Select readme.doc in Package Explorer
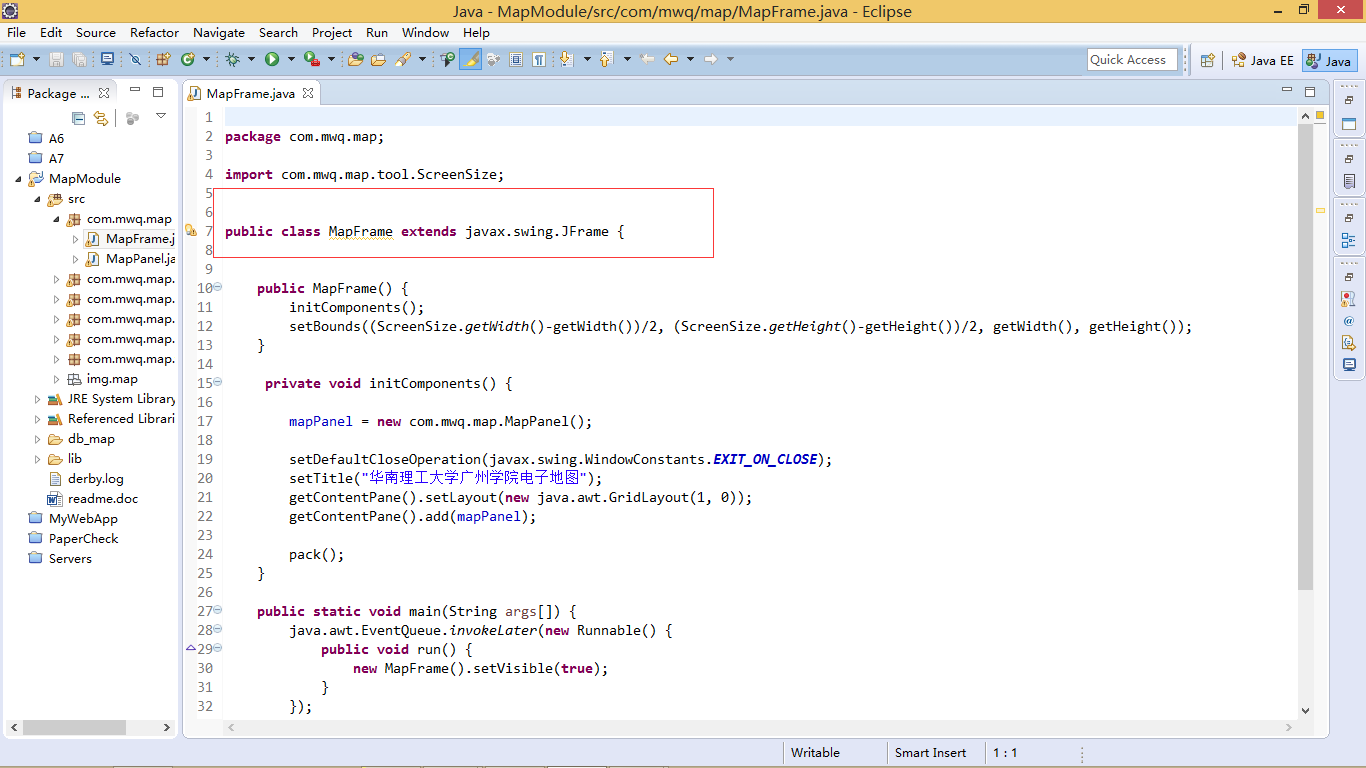 102,499
